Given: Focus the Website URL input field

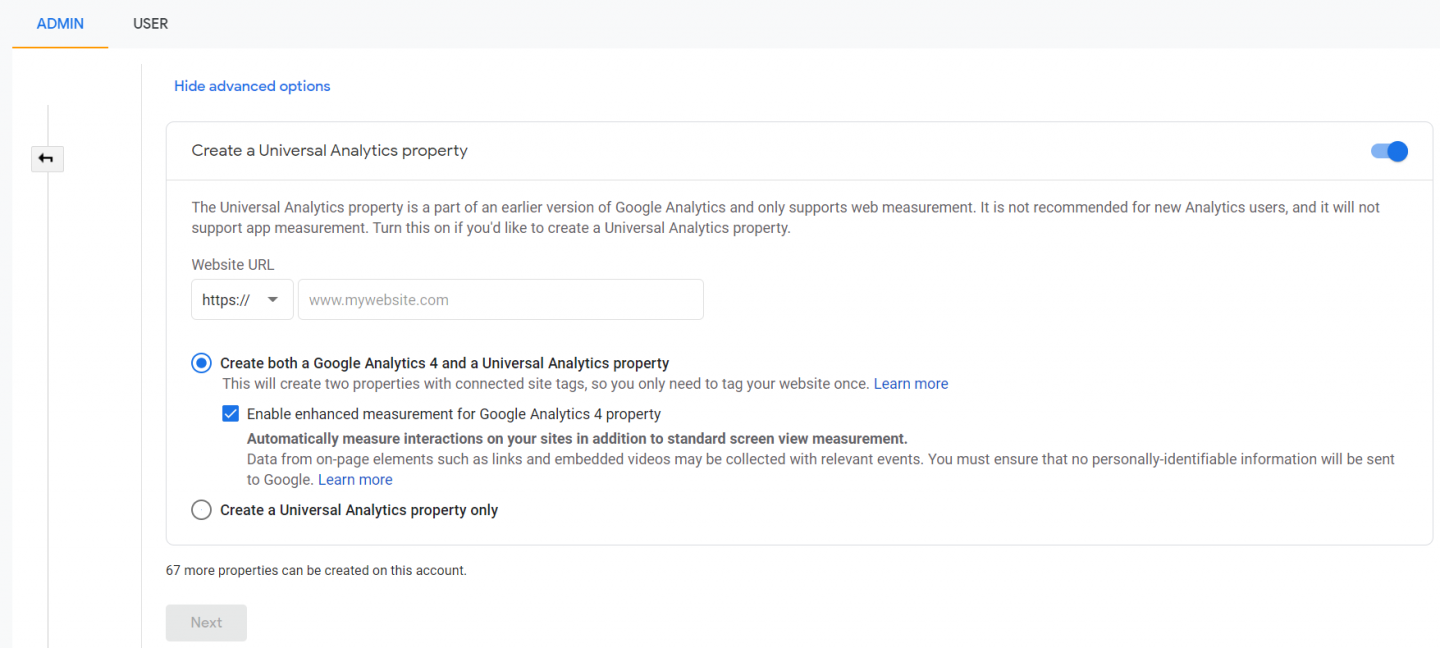Looking at the screenshot, I should pyautogui.click(x=500, y=300).
